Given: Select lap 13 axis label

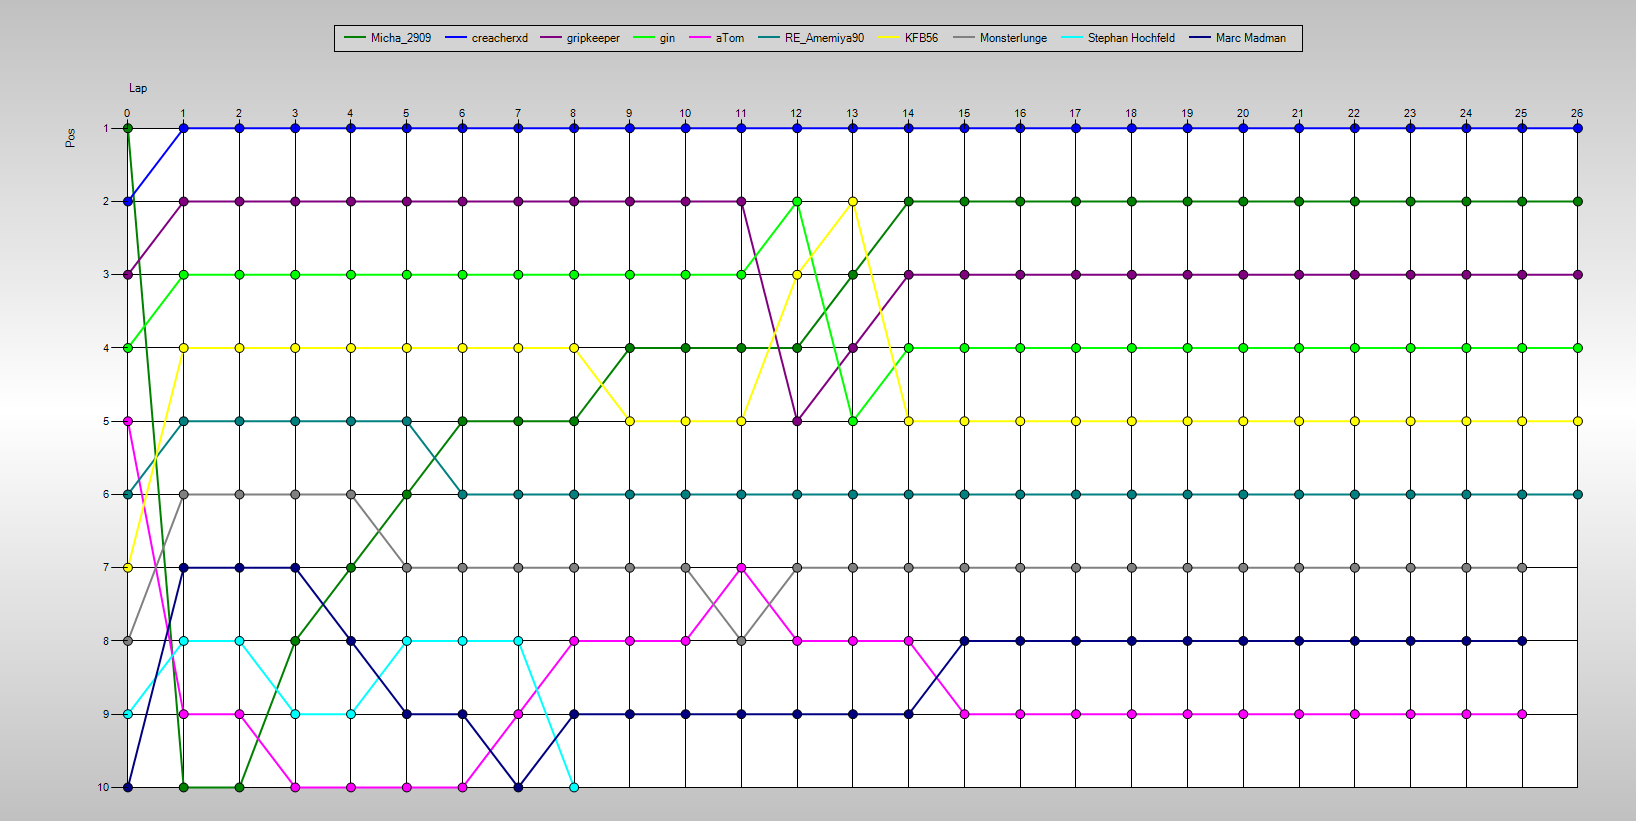Looking at the screenshot, I should pyautogui.click(x=853, y=113).
